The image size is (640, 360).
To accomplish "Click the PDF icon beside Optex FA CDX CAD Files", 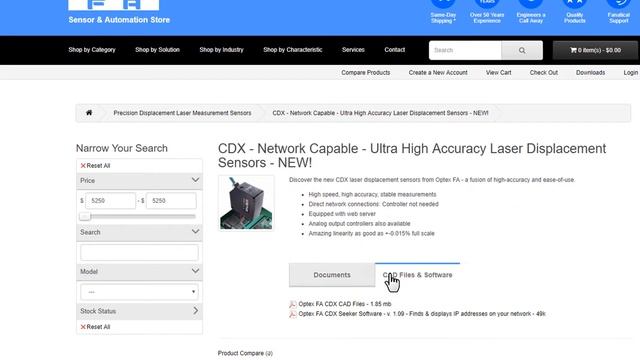I will (293, 304).
